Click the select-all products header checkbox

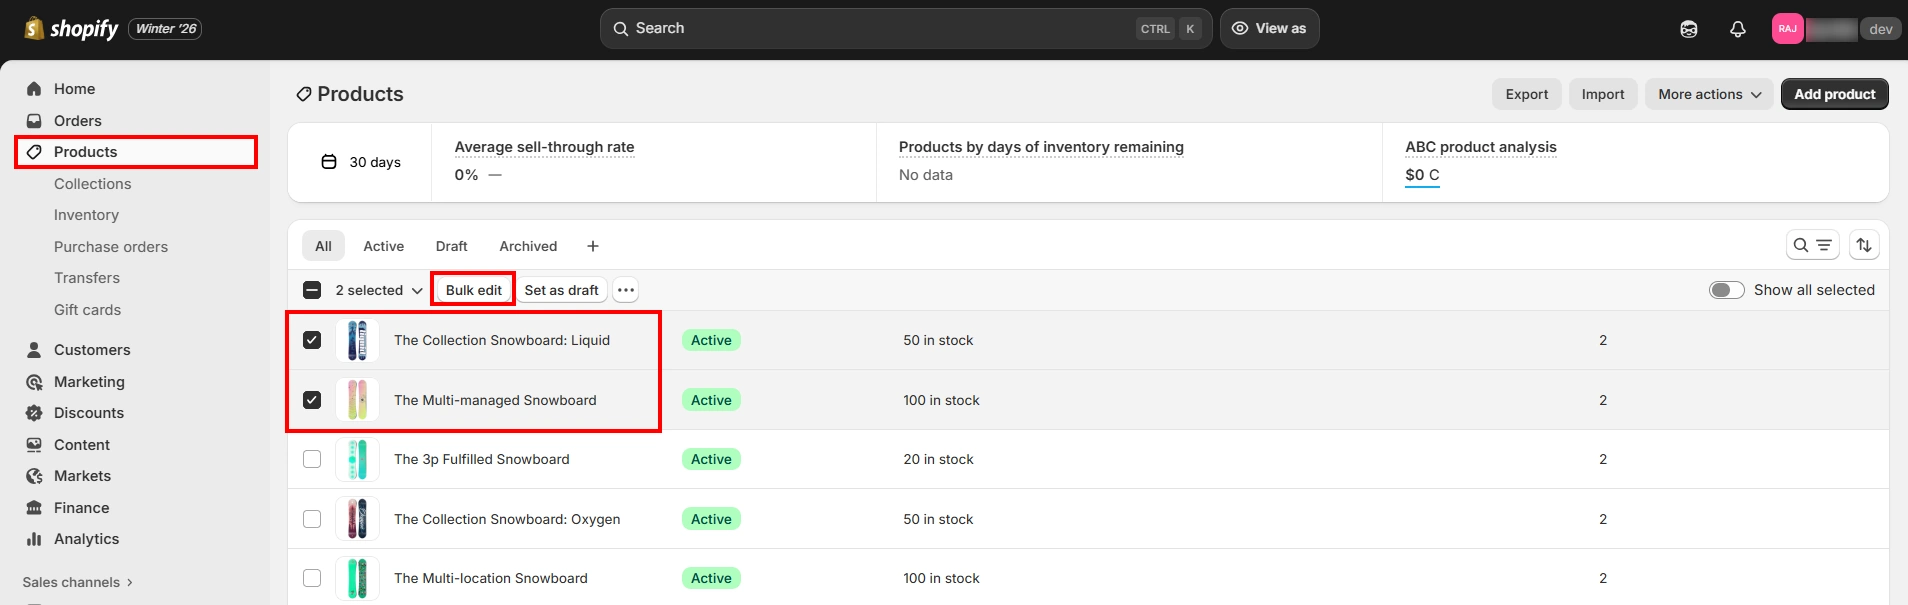pos(312,290)
